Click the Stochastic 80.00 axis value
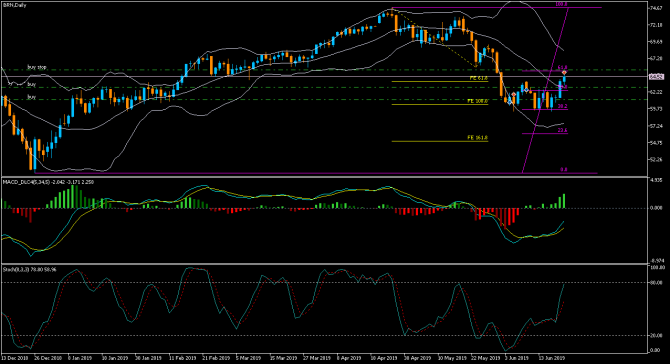Image resolution: width=670 pixels, height=364 pixels. pyautogui.click(x=657, y=282)
